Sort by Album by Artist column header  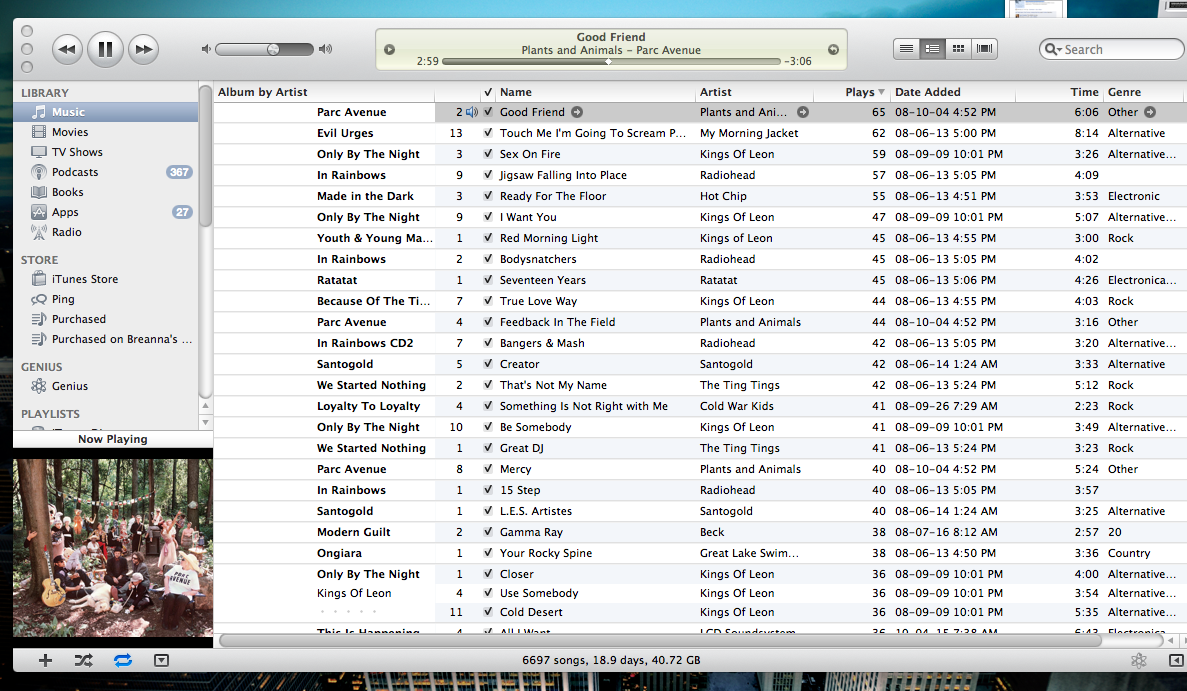click(x=324, y=92)
